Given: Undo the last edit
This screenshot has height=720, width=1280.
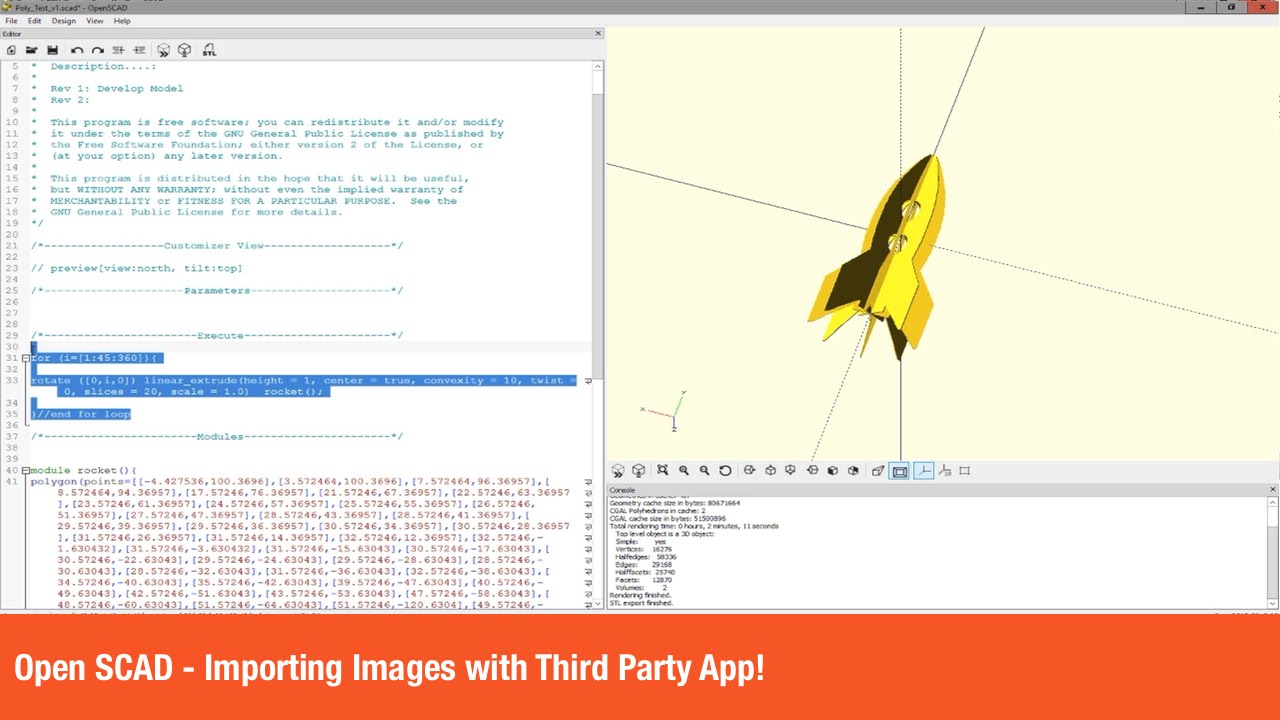Looking at the screenshot, I should pos(77,50).
